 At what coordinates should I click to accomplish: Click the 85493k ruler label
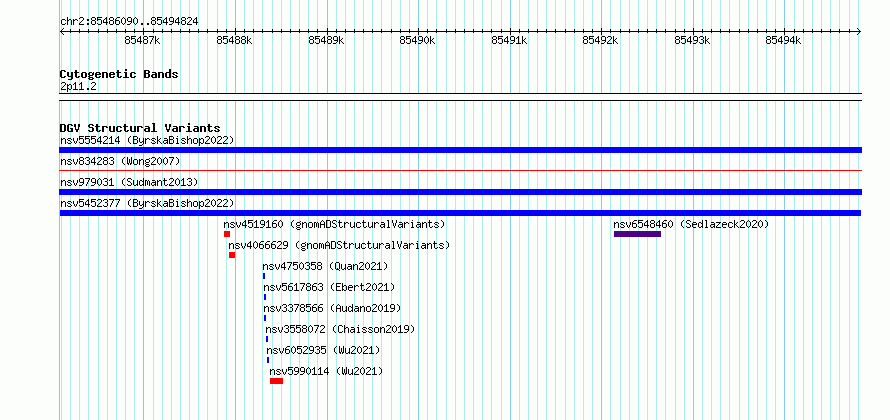click(692, 40)
